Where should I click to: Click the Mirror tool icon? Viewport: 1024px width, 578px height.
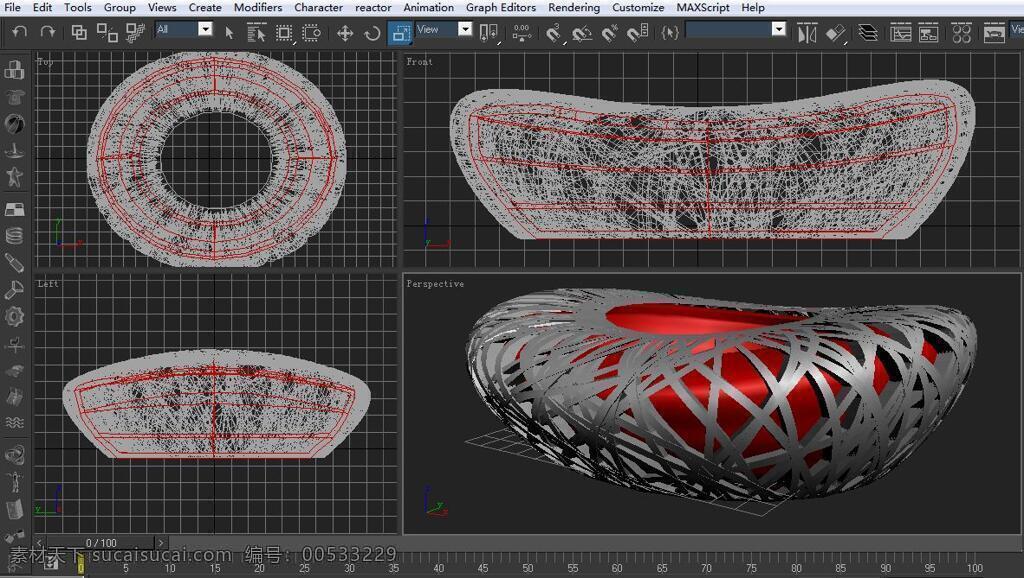coord(807,33)
